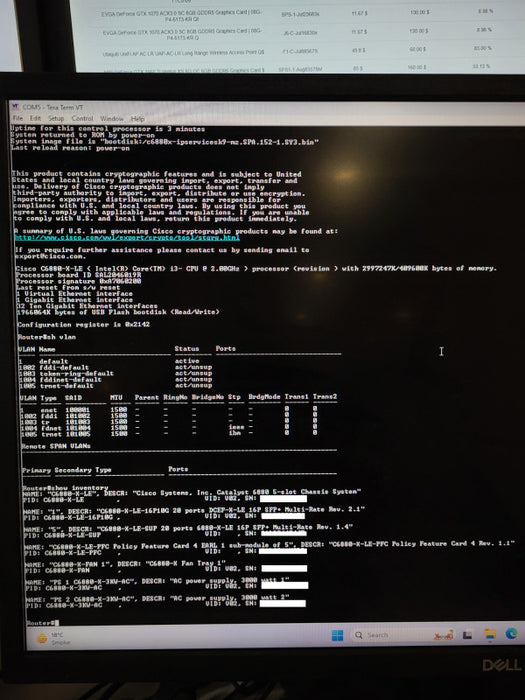
Task: Open the Edit menu
Action: (x=35, y=118)
